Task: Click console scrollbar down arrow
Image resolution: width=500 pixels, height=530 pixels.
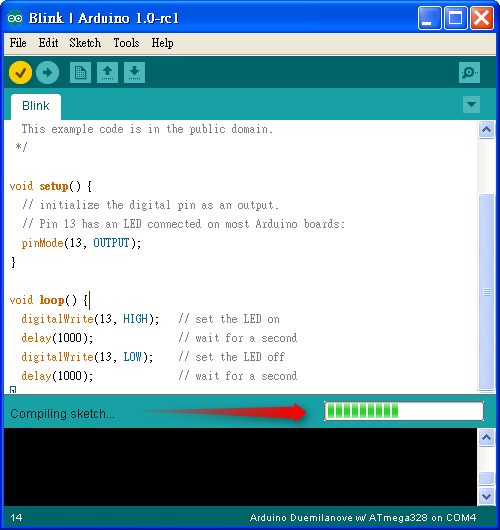Action: 486,497
